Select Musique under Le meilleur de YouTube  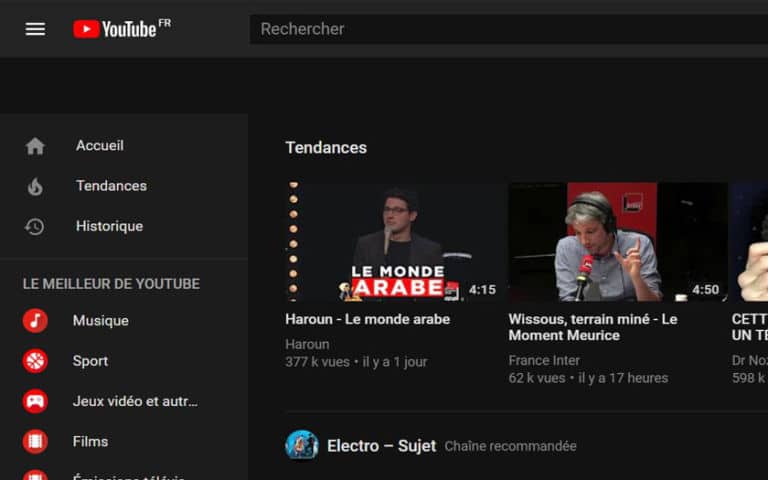[101, 320]
